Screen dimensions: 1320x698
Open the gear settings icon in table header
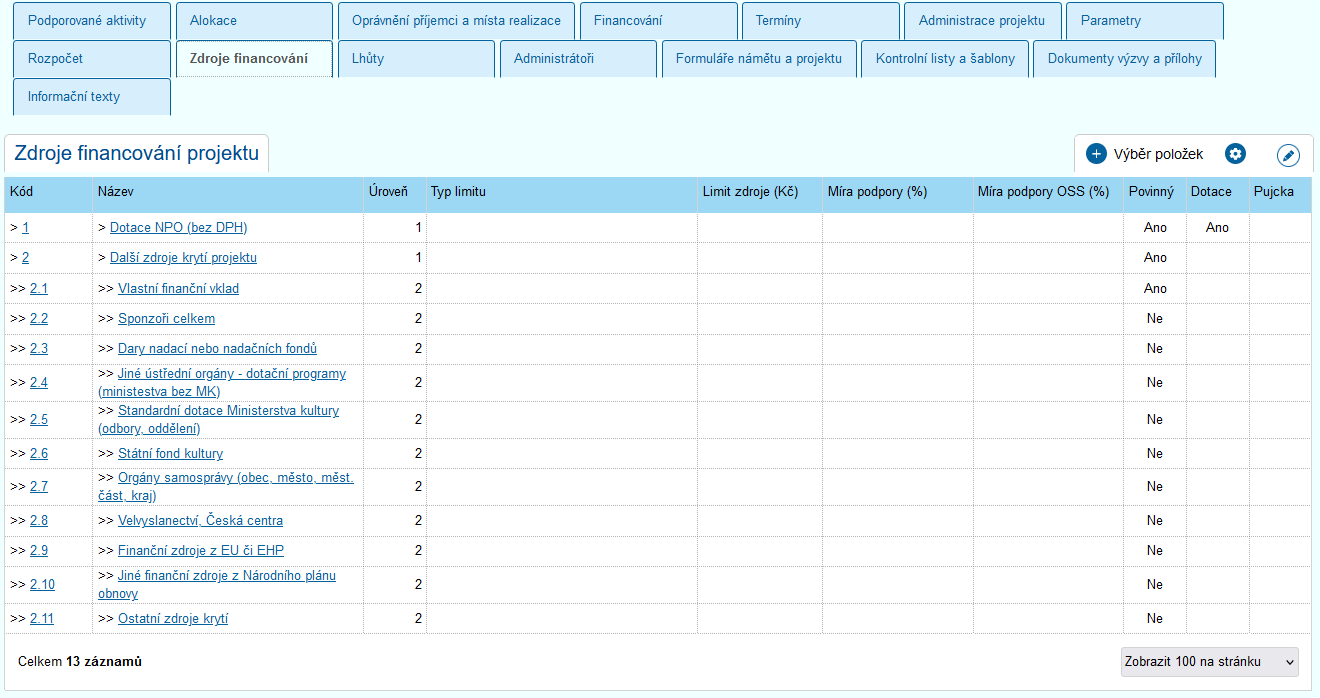tap(1236, 154)
